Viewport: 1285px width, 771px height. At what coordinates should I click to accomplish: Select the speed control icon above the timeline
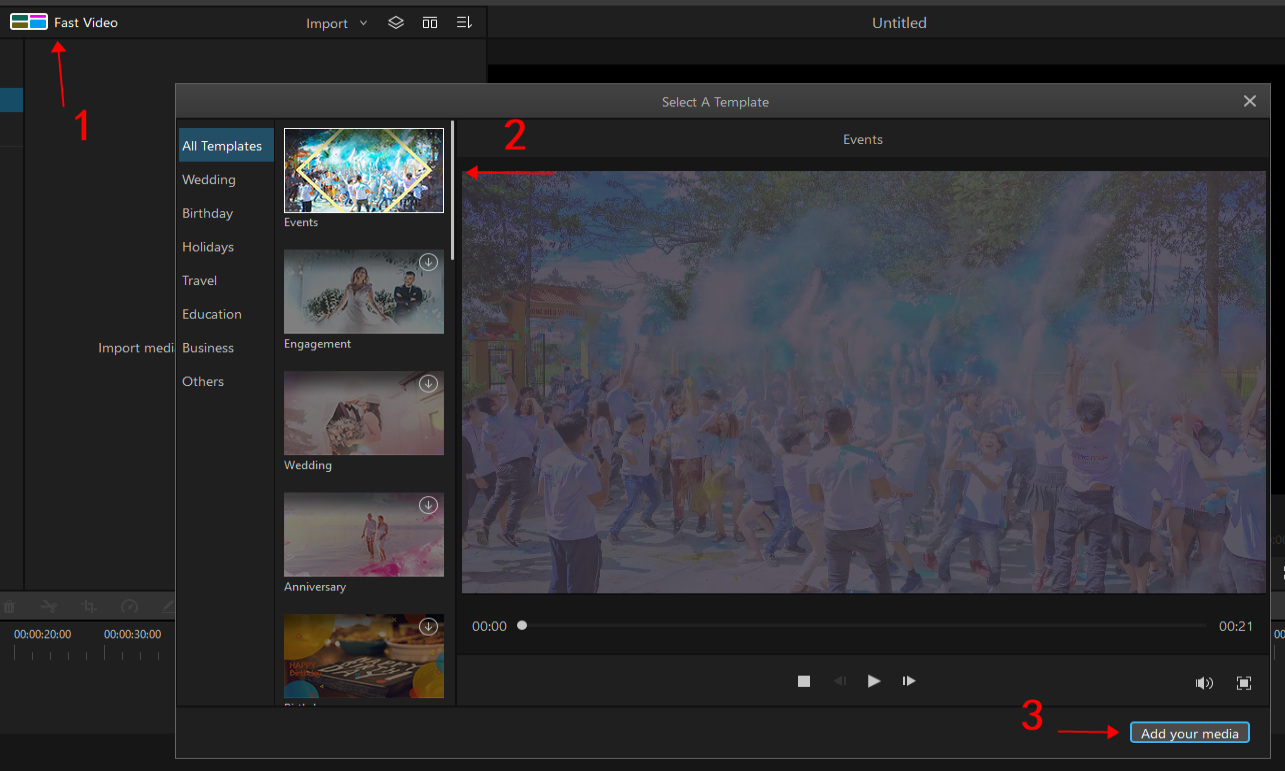coord(128,606)
